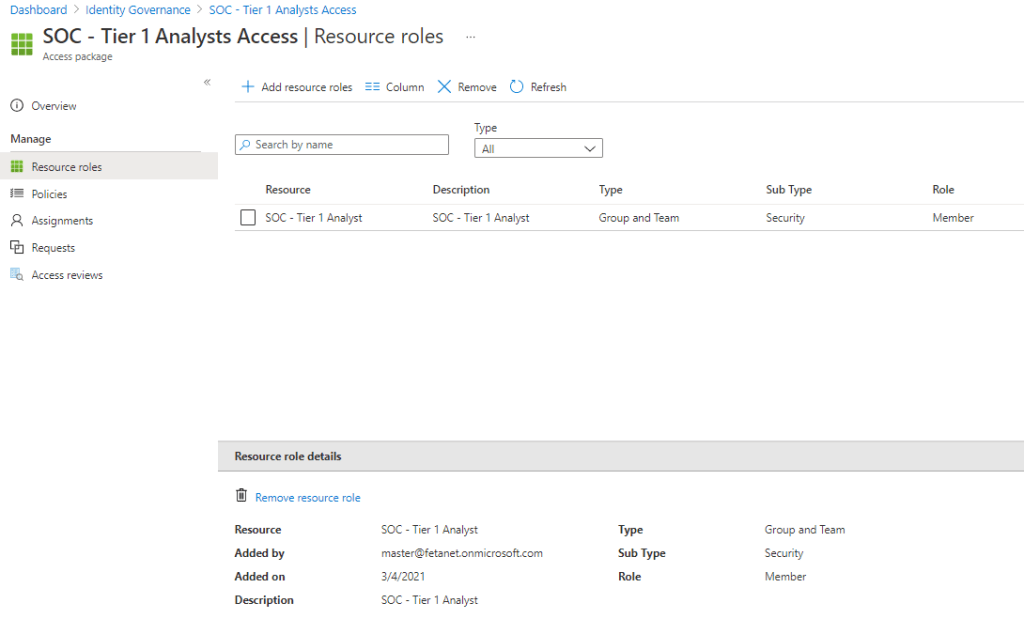Click the Overview info icon in sidebar
Viewport: 1024px width, 634px height.
(16, 106)
